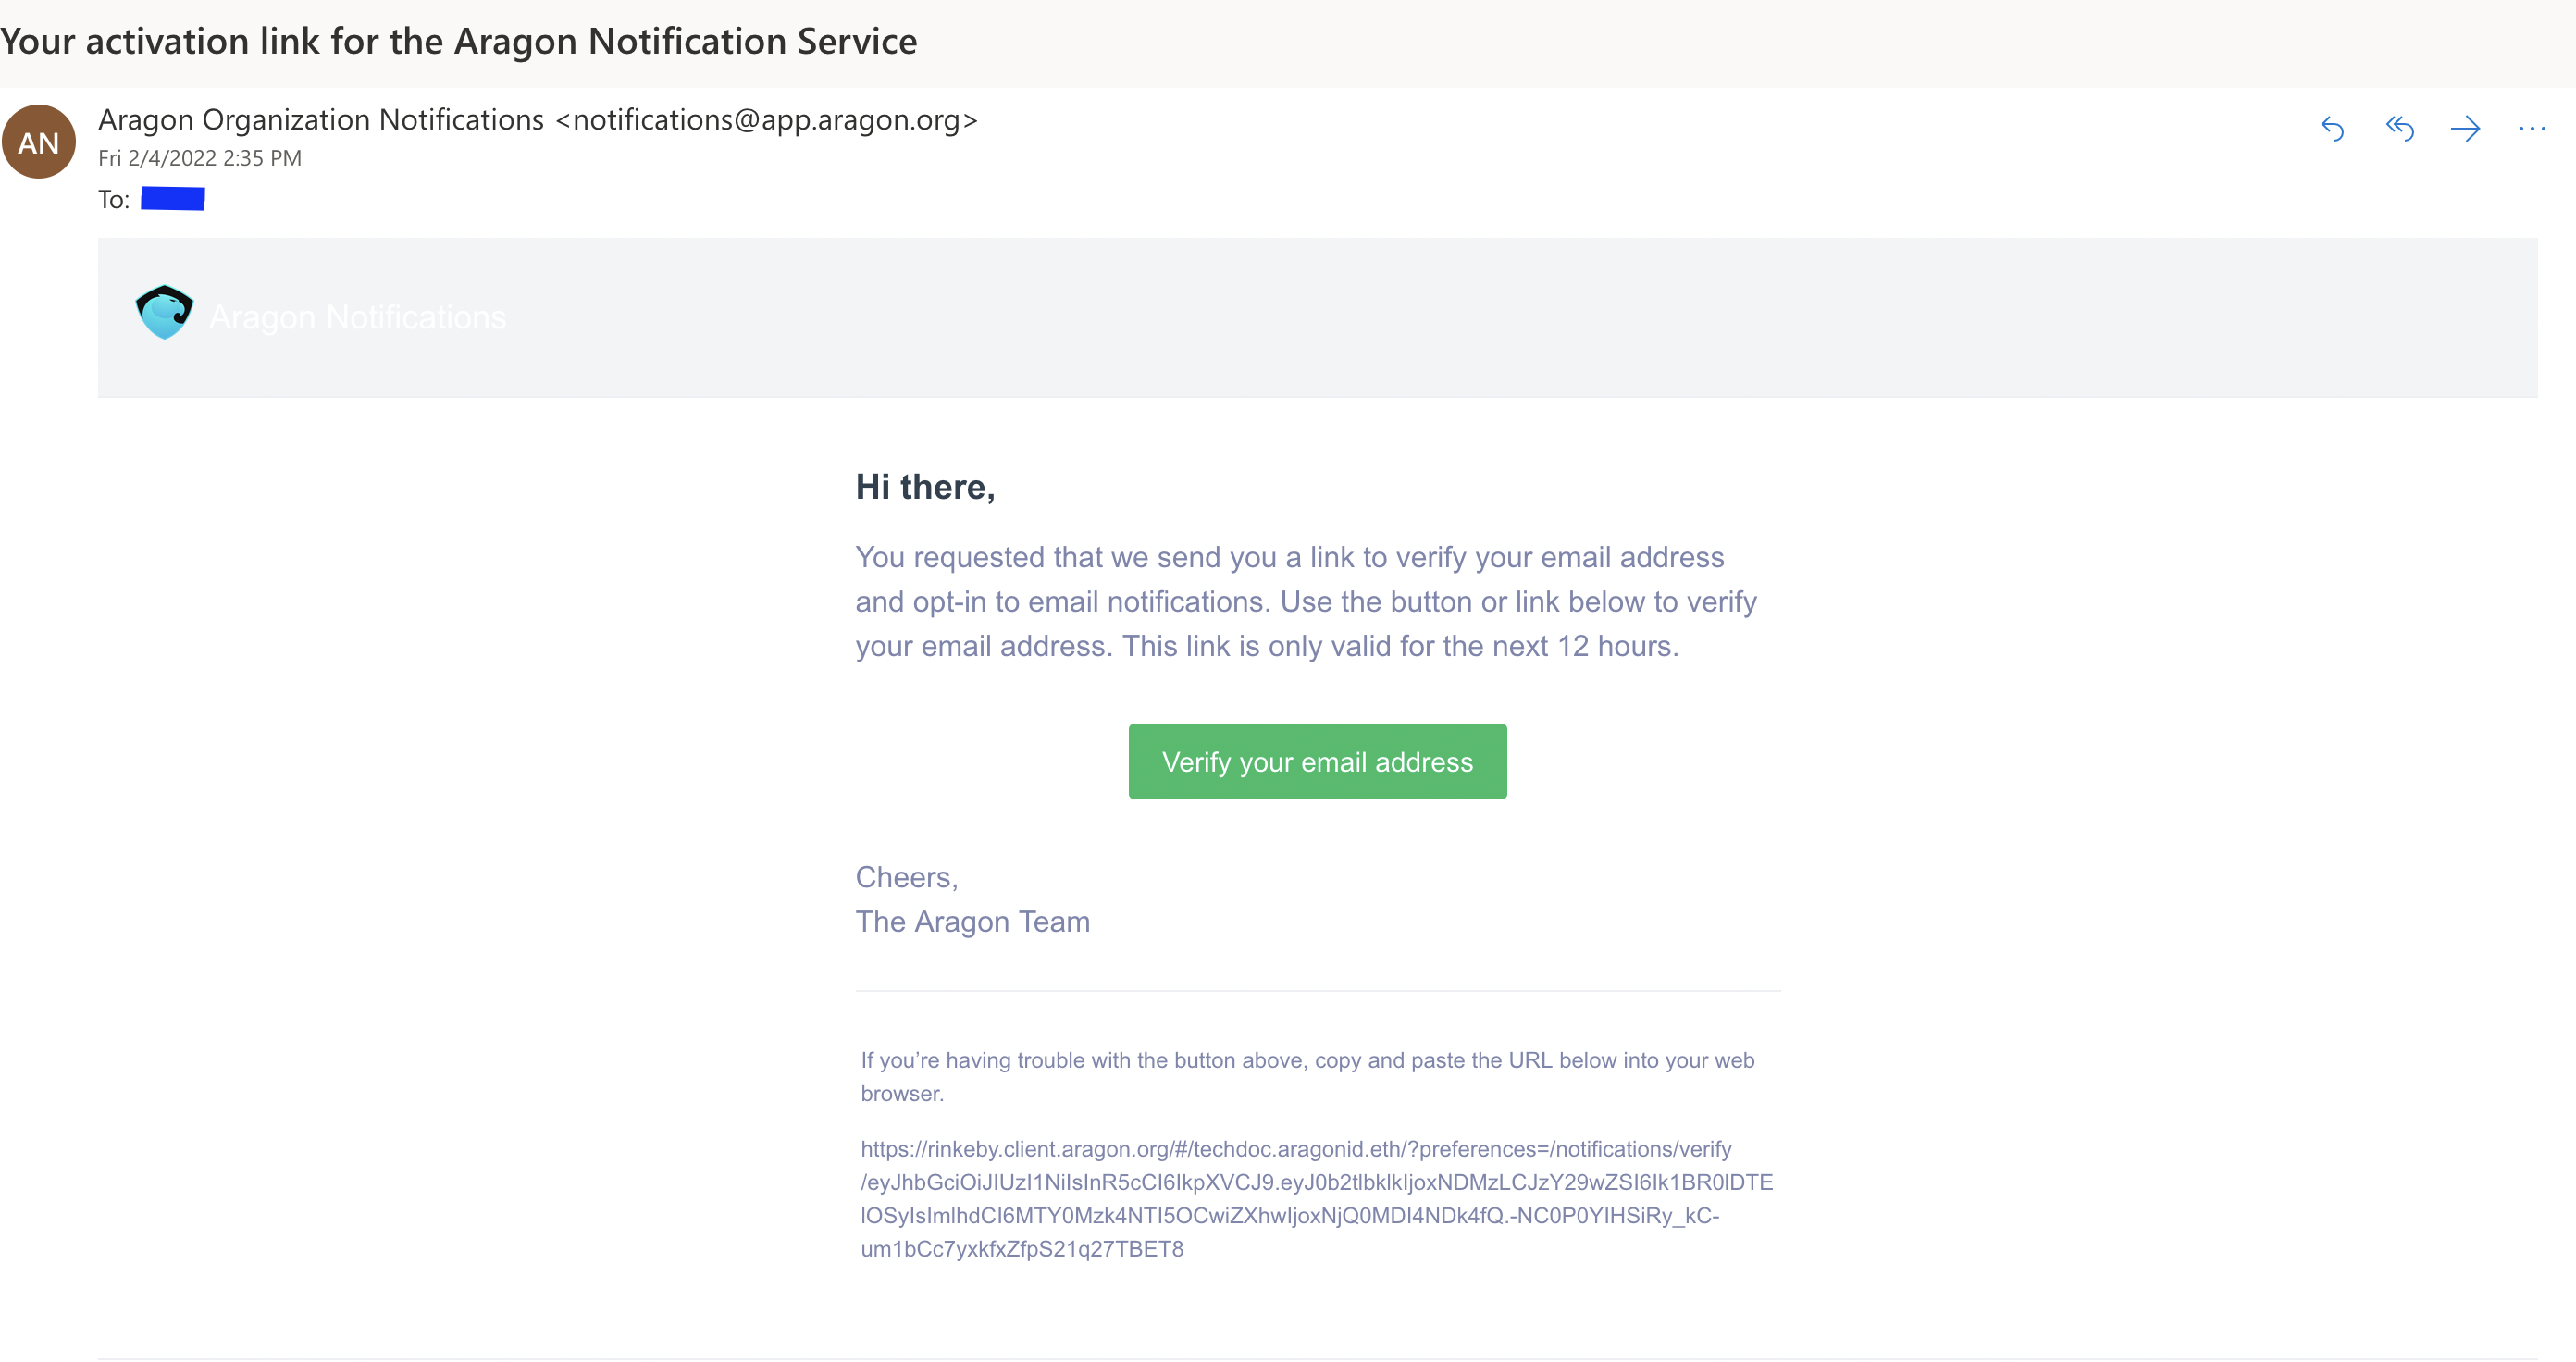
Task: Click the email subject line title
Action: [459, 42]
